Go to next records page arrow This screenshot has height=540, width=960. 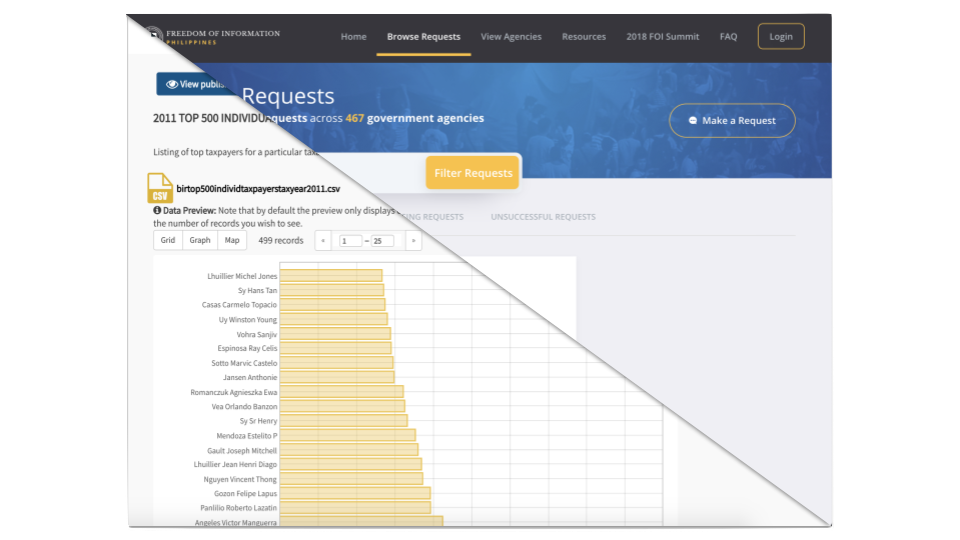(413, 241)
